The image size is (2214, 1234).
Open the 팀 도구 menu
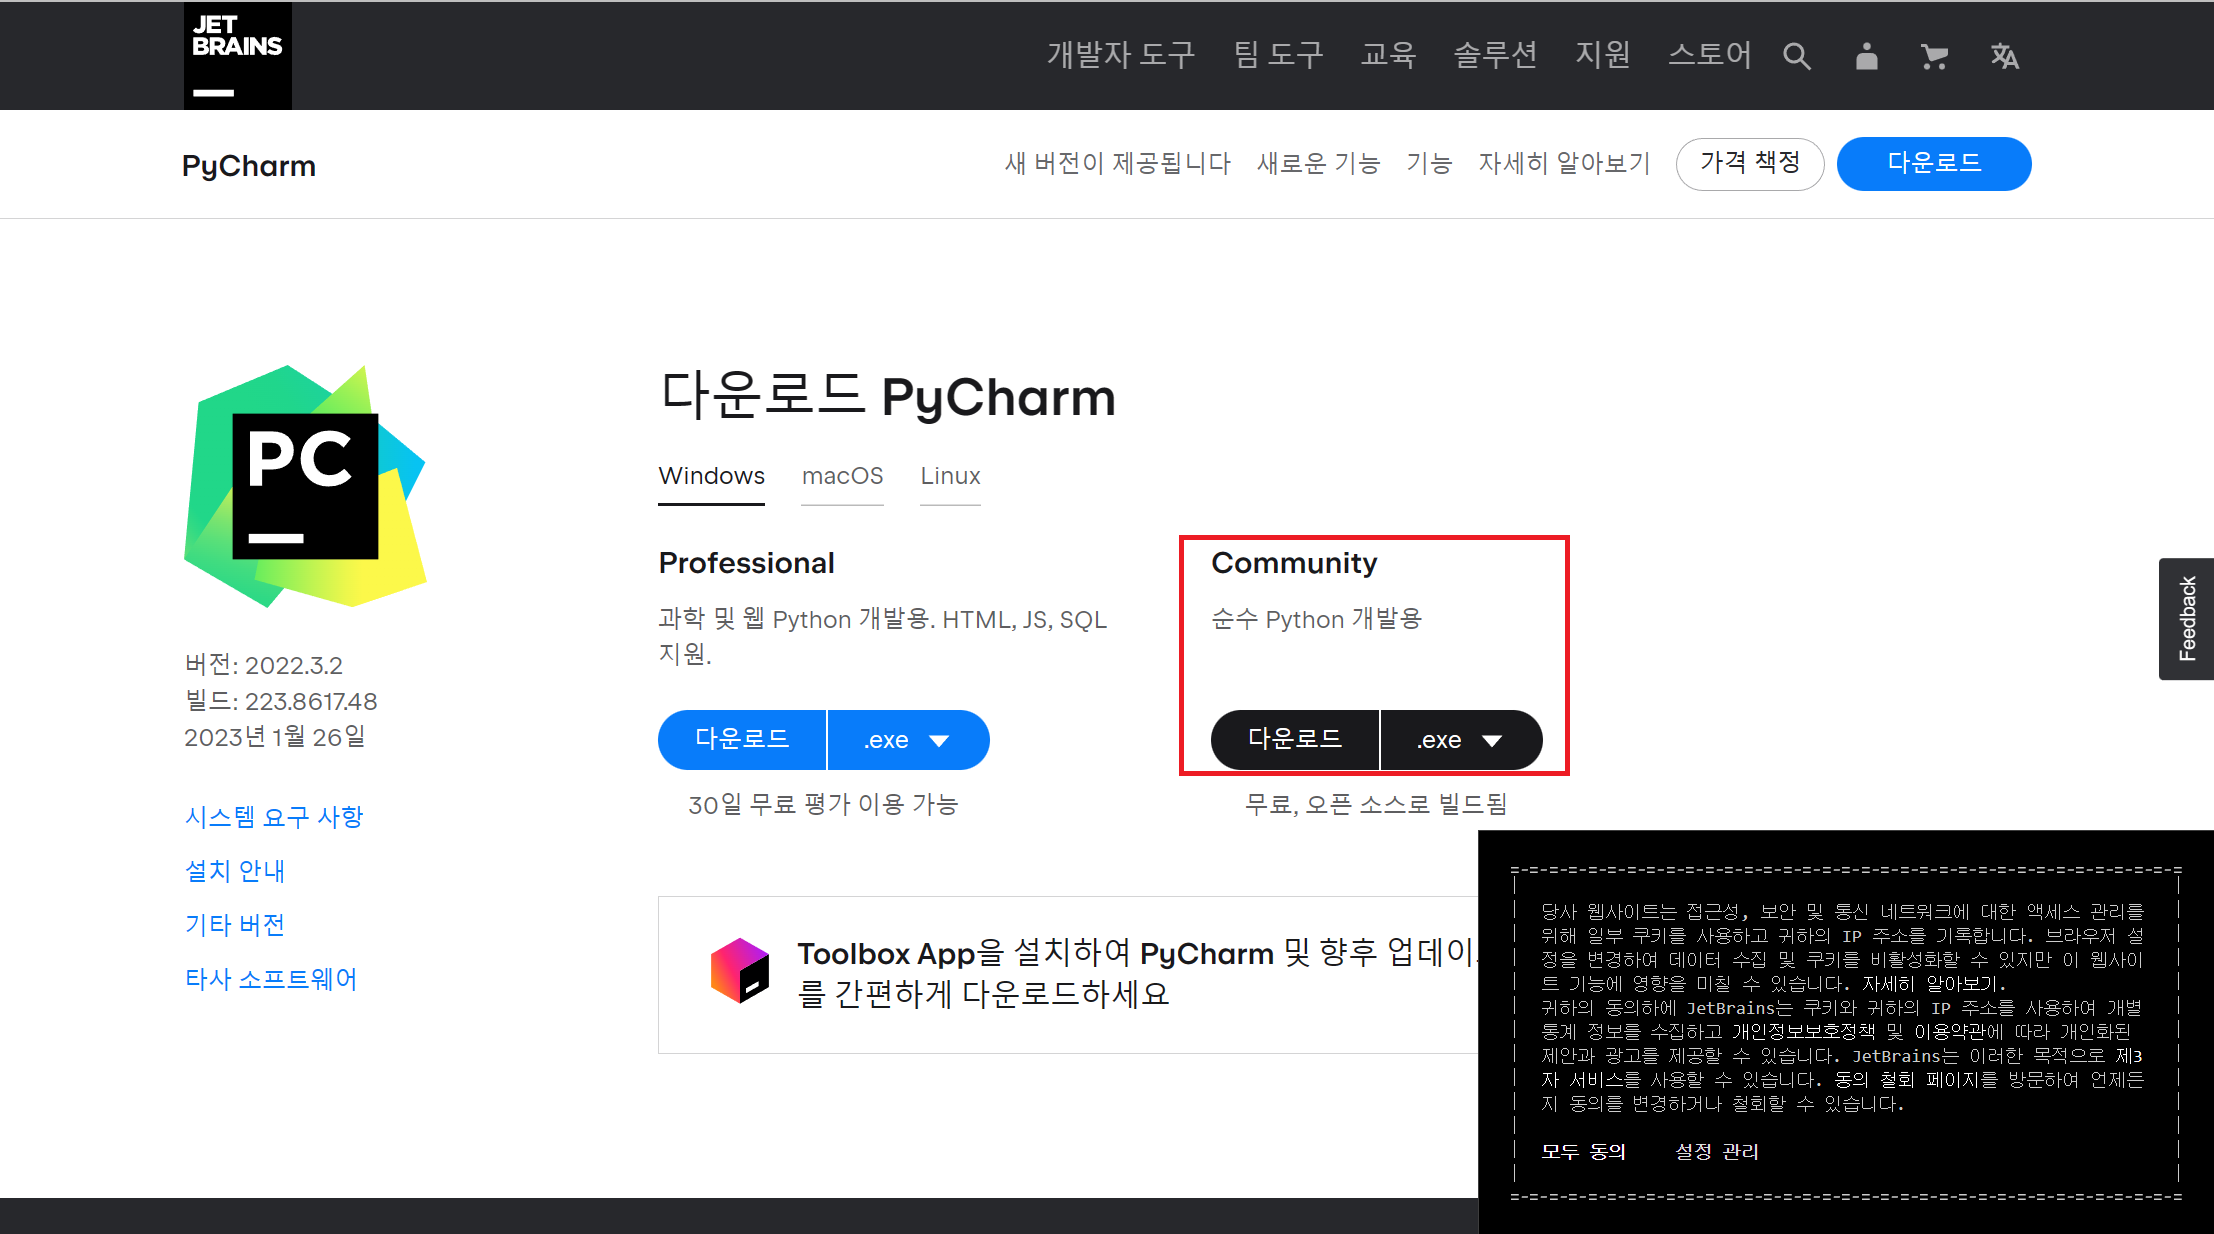(1278, 54)
